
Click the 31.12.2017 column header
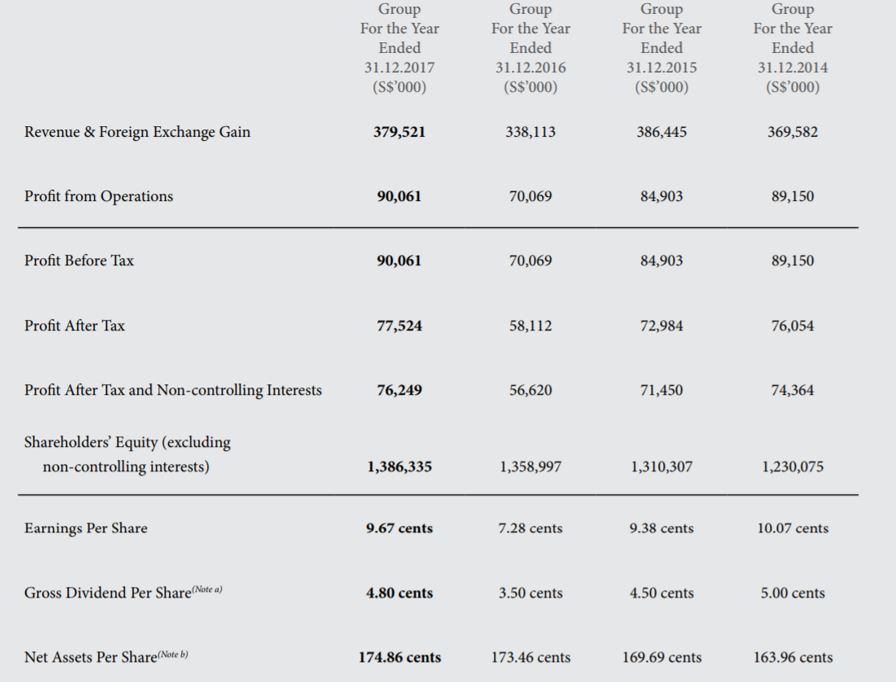(x=399, y=67)
